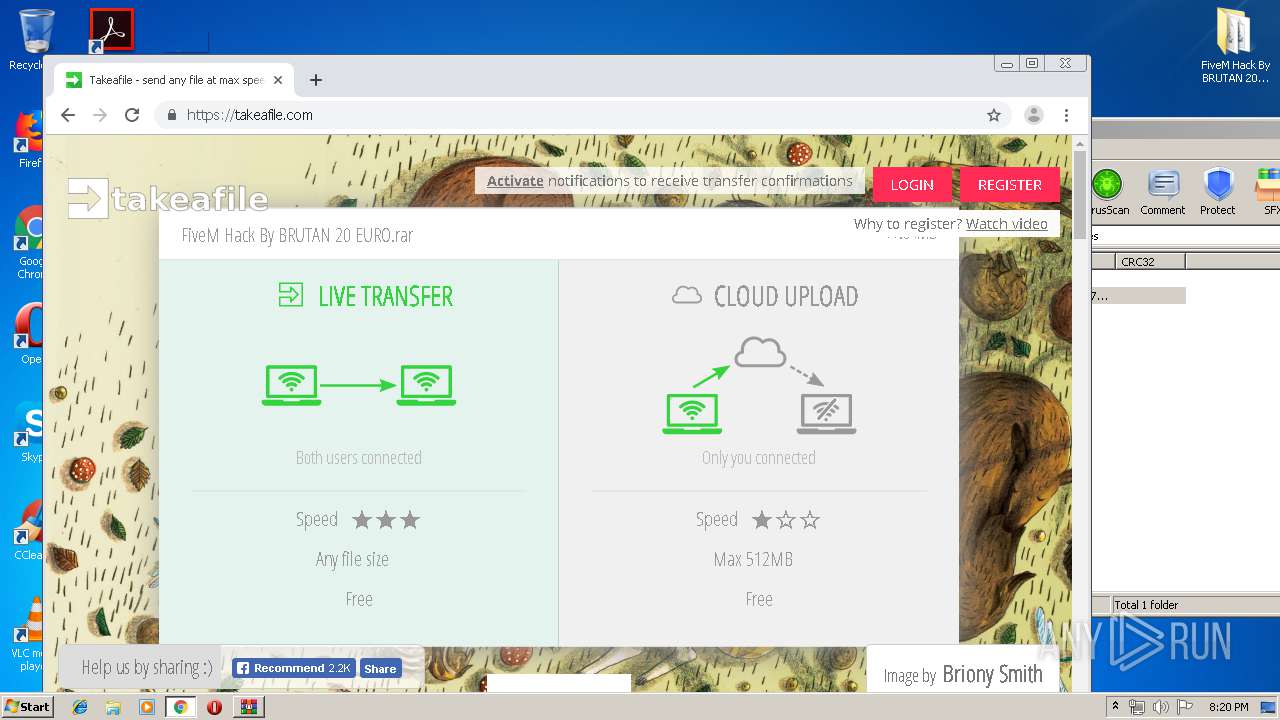Open Adobe Acrobat desktop shortcut

click(111, 30)
